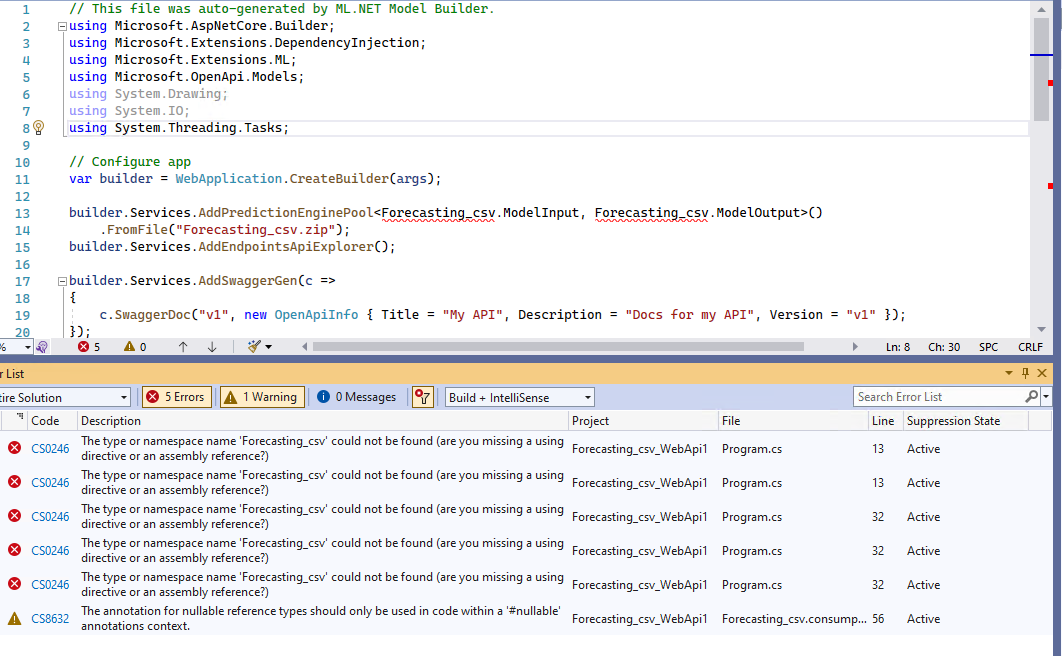The height and width of the screenshot is (656, 1062).
Task: Sort by the Line column header
Action: (x=883, y=420)
